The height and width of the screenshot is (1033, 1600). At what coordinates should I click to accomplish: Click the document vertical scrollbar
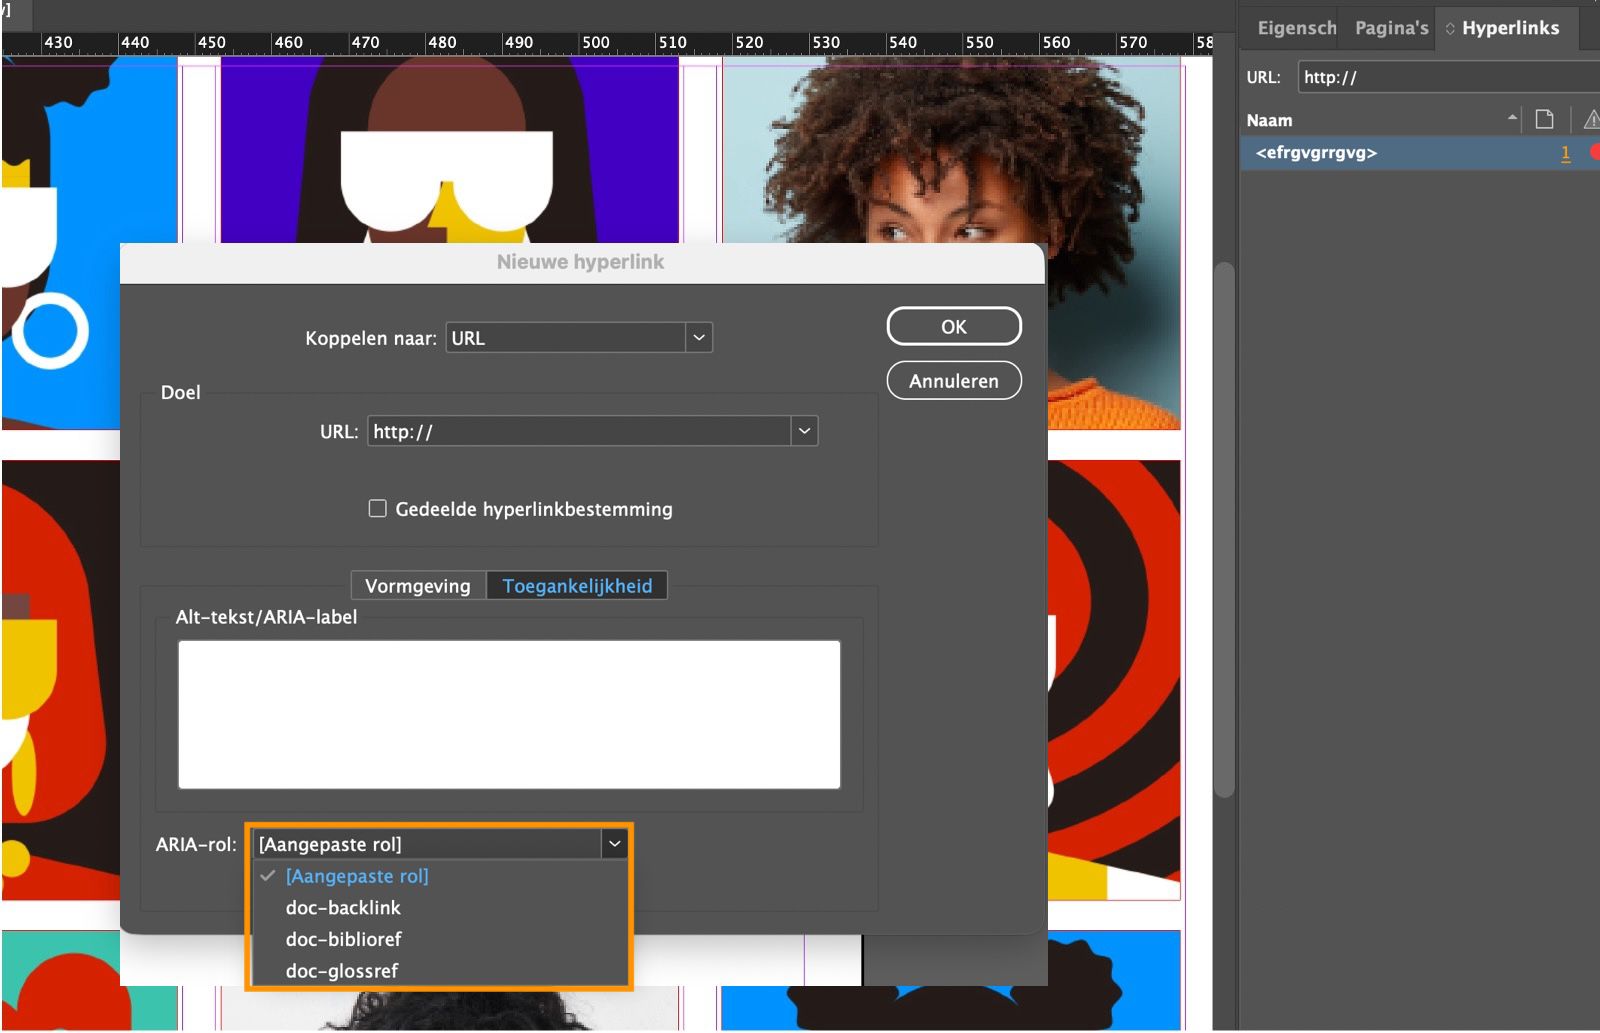1224,528
